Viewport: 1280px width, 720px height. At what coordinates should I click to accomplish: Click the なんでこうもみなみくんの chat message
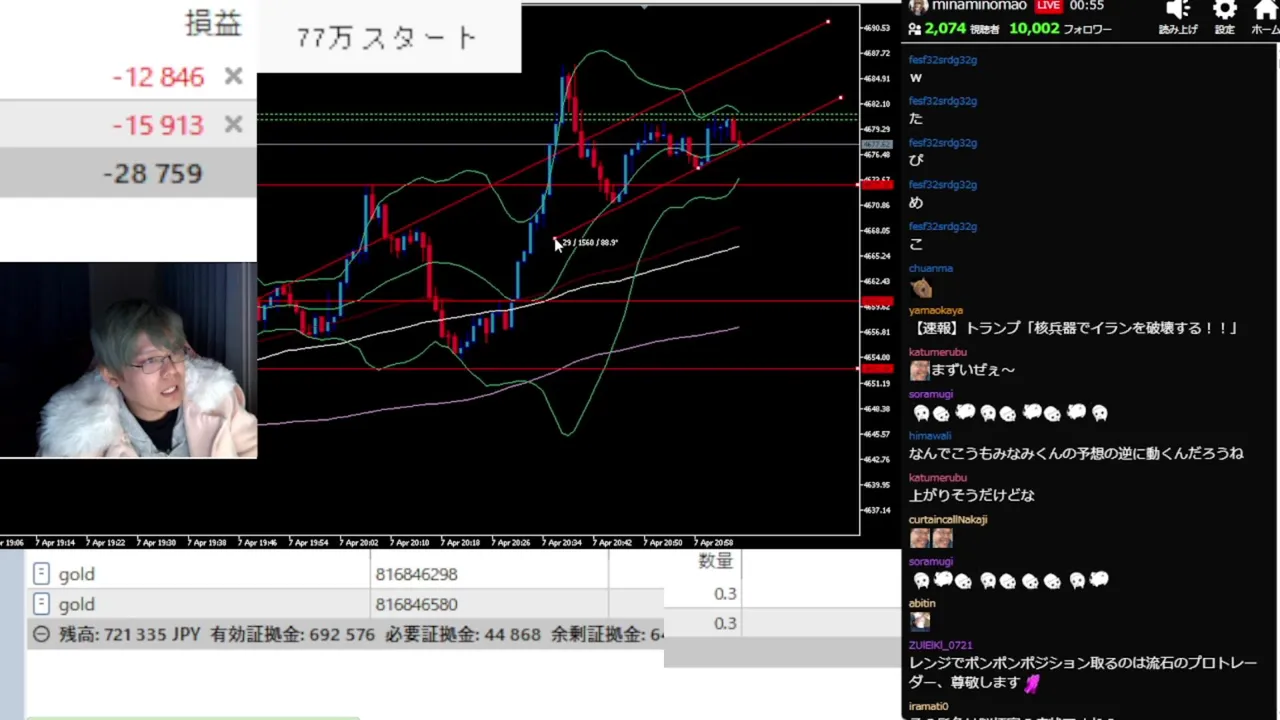click(1076, 453)
